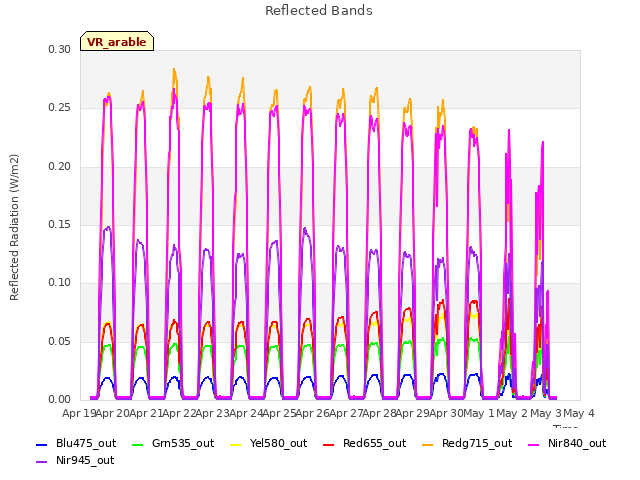Click the 0.30 y-axis tick label
The height and width of the screenshot is (480, 640).
coord(60,49)
